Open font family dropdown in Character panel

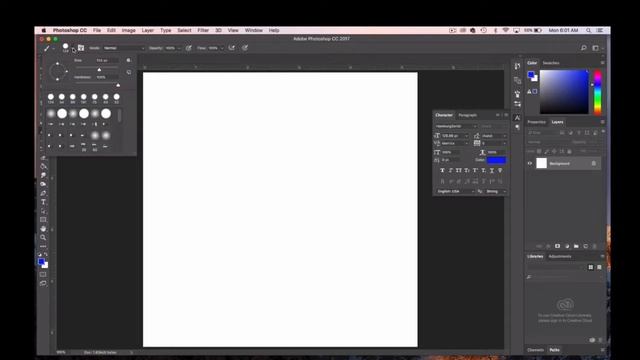click(456, 126)
